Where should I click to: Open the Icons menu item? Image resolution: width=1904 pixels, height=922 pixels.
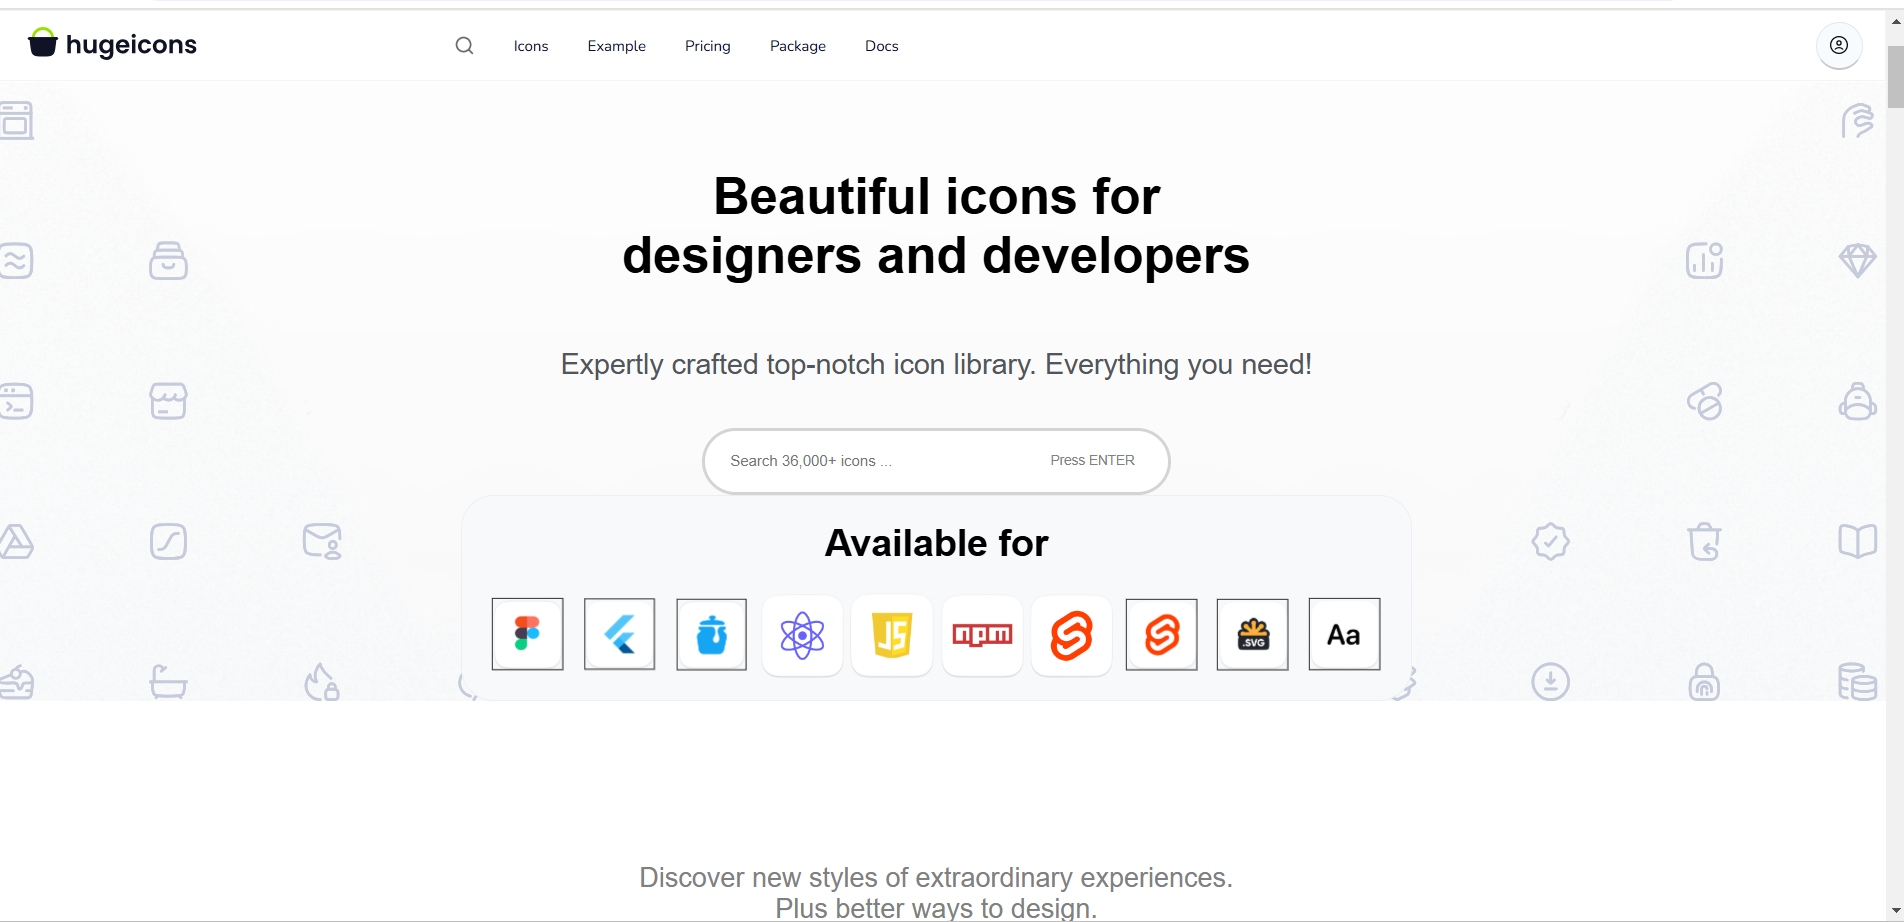(x=531, y=46)
